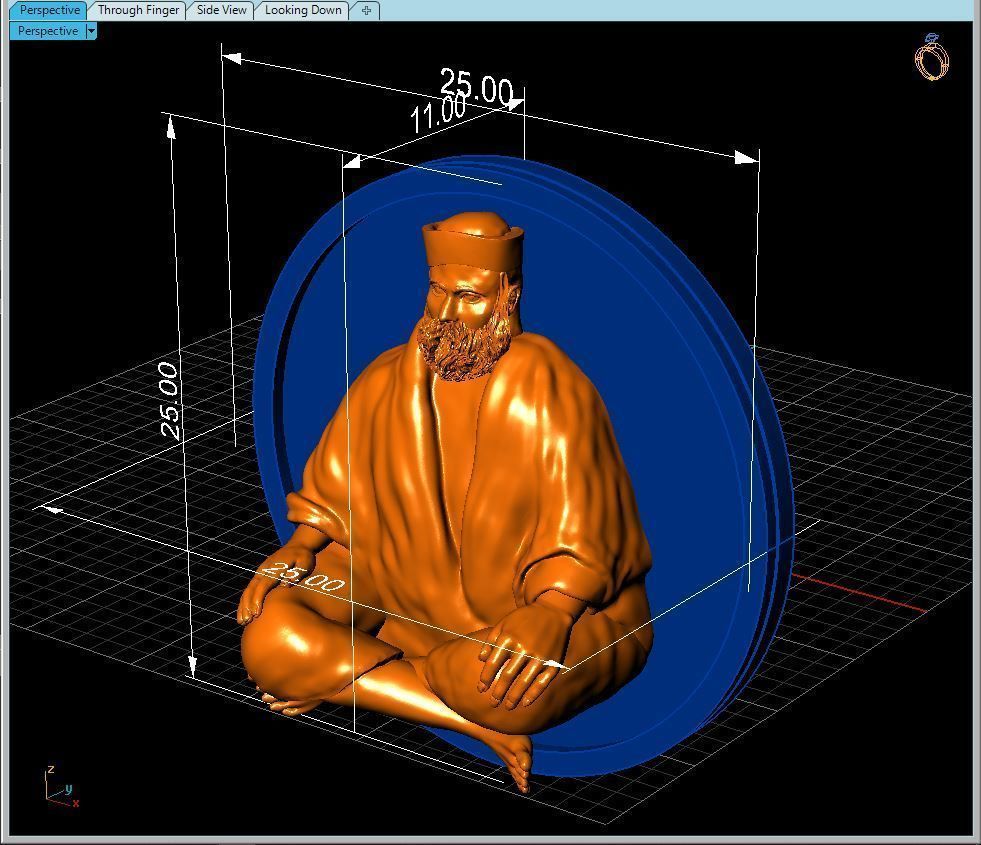981x845 pixels.
Task: Select the 11.00 depth dimension text
Action: [439, 113]
